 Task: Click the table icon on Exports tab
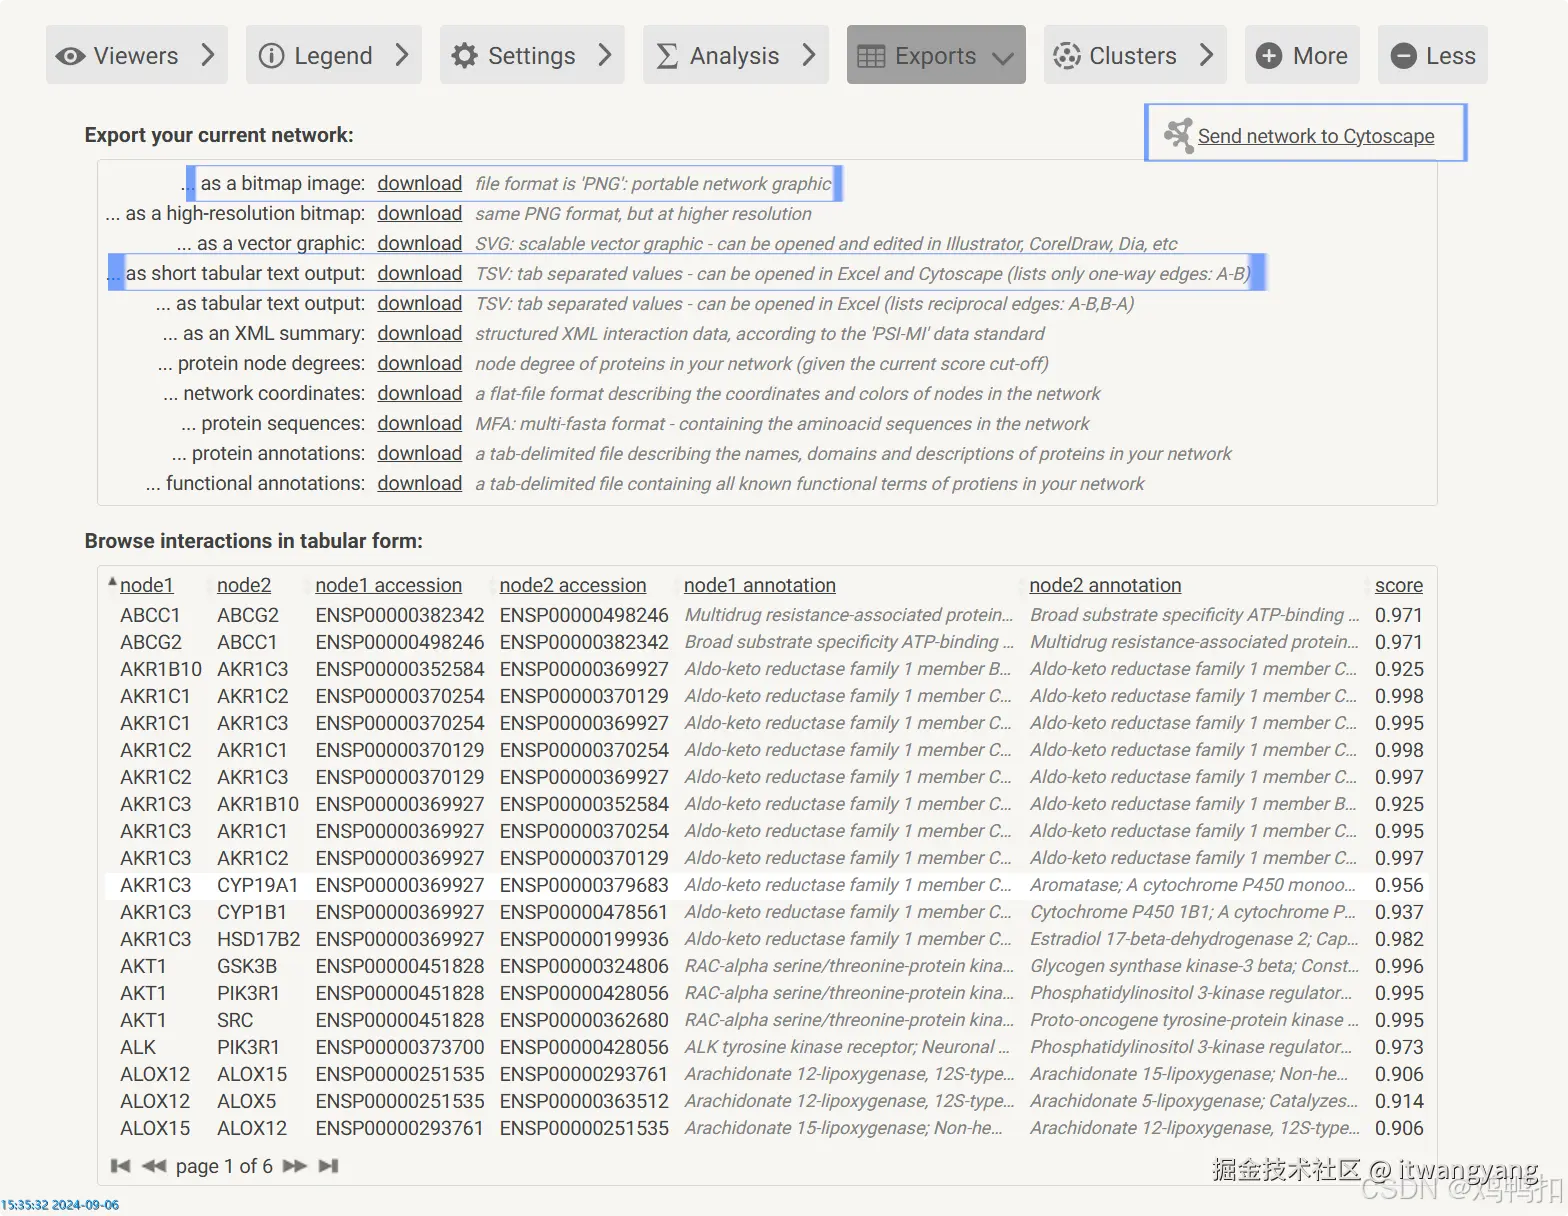click(871, 56)
